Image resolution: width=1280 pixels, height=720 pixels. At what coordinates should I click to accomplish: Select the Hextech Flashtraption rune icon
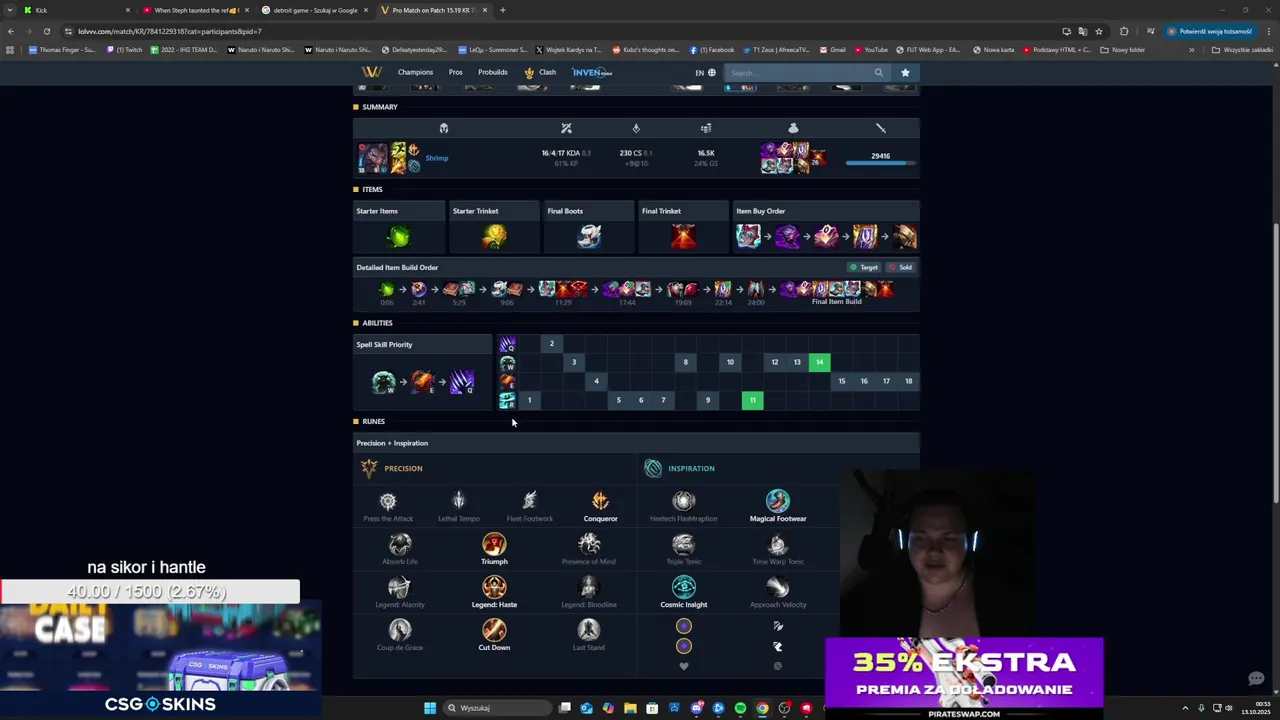pyautogui.click(x=684, y=501)
